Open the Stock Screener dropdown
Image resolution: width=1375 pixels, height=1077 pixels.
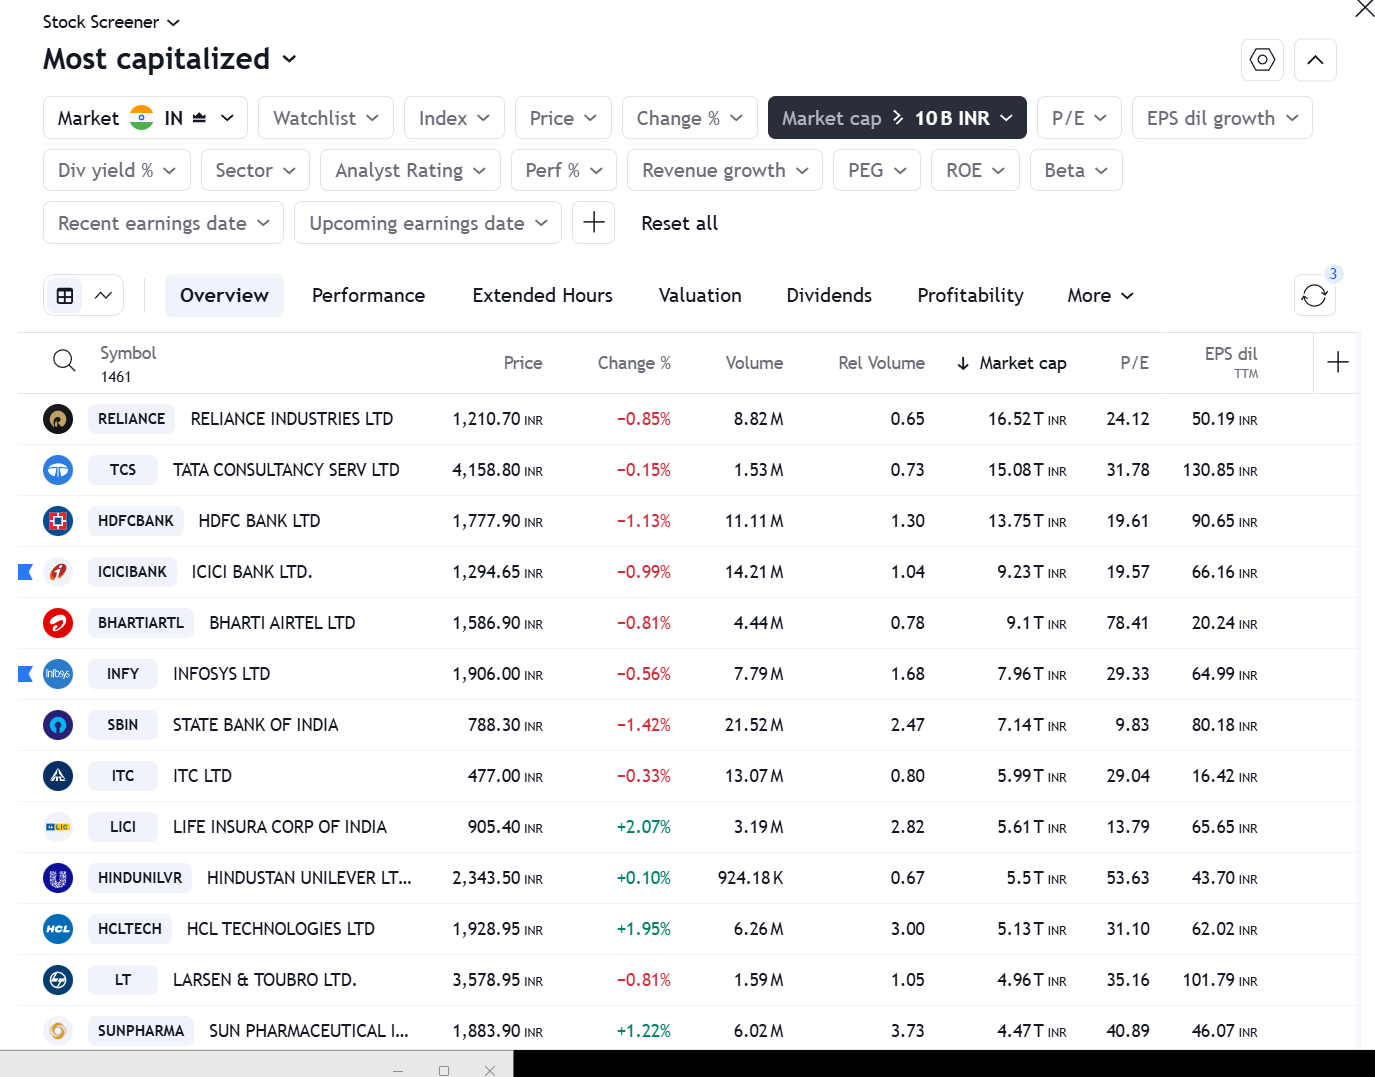coord(110,21)
